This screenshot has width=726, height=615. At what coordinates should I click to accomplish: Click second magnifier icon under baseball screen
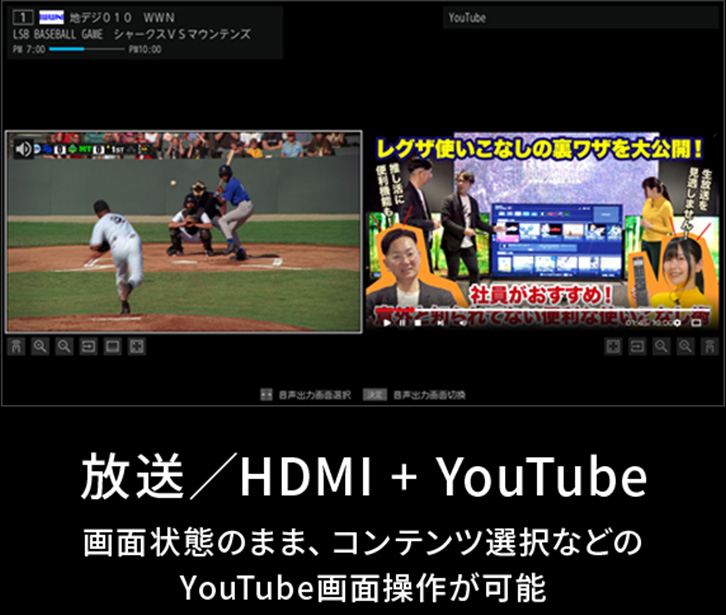pos(64,346)
